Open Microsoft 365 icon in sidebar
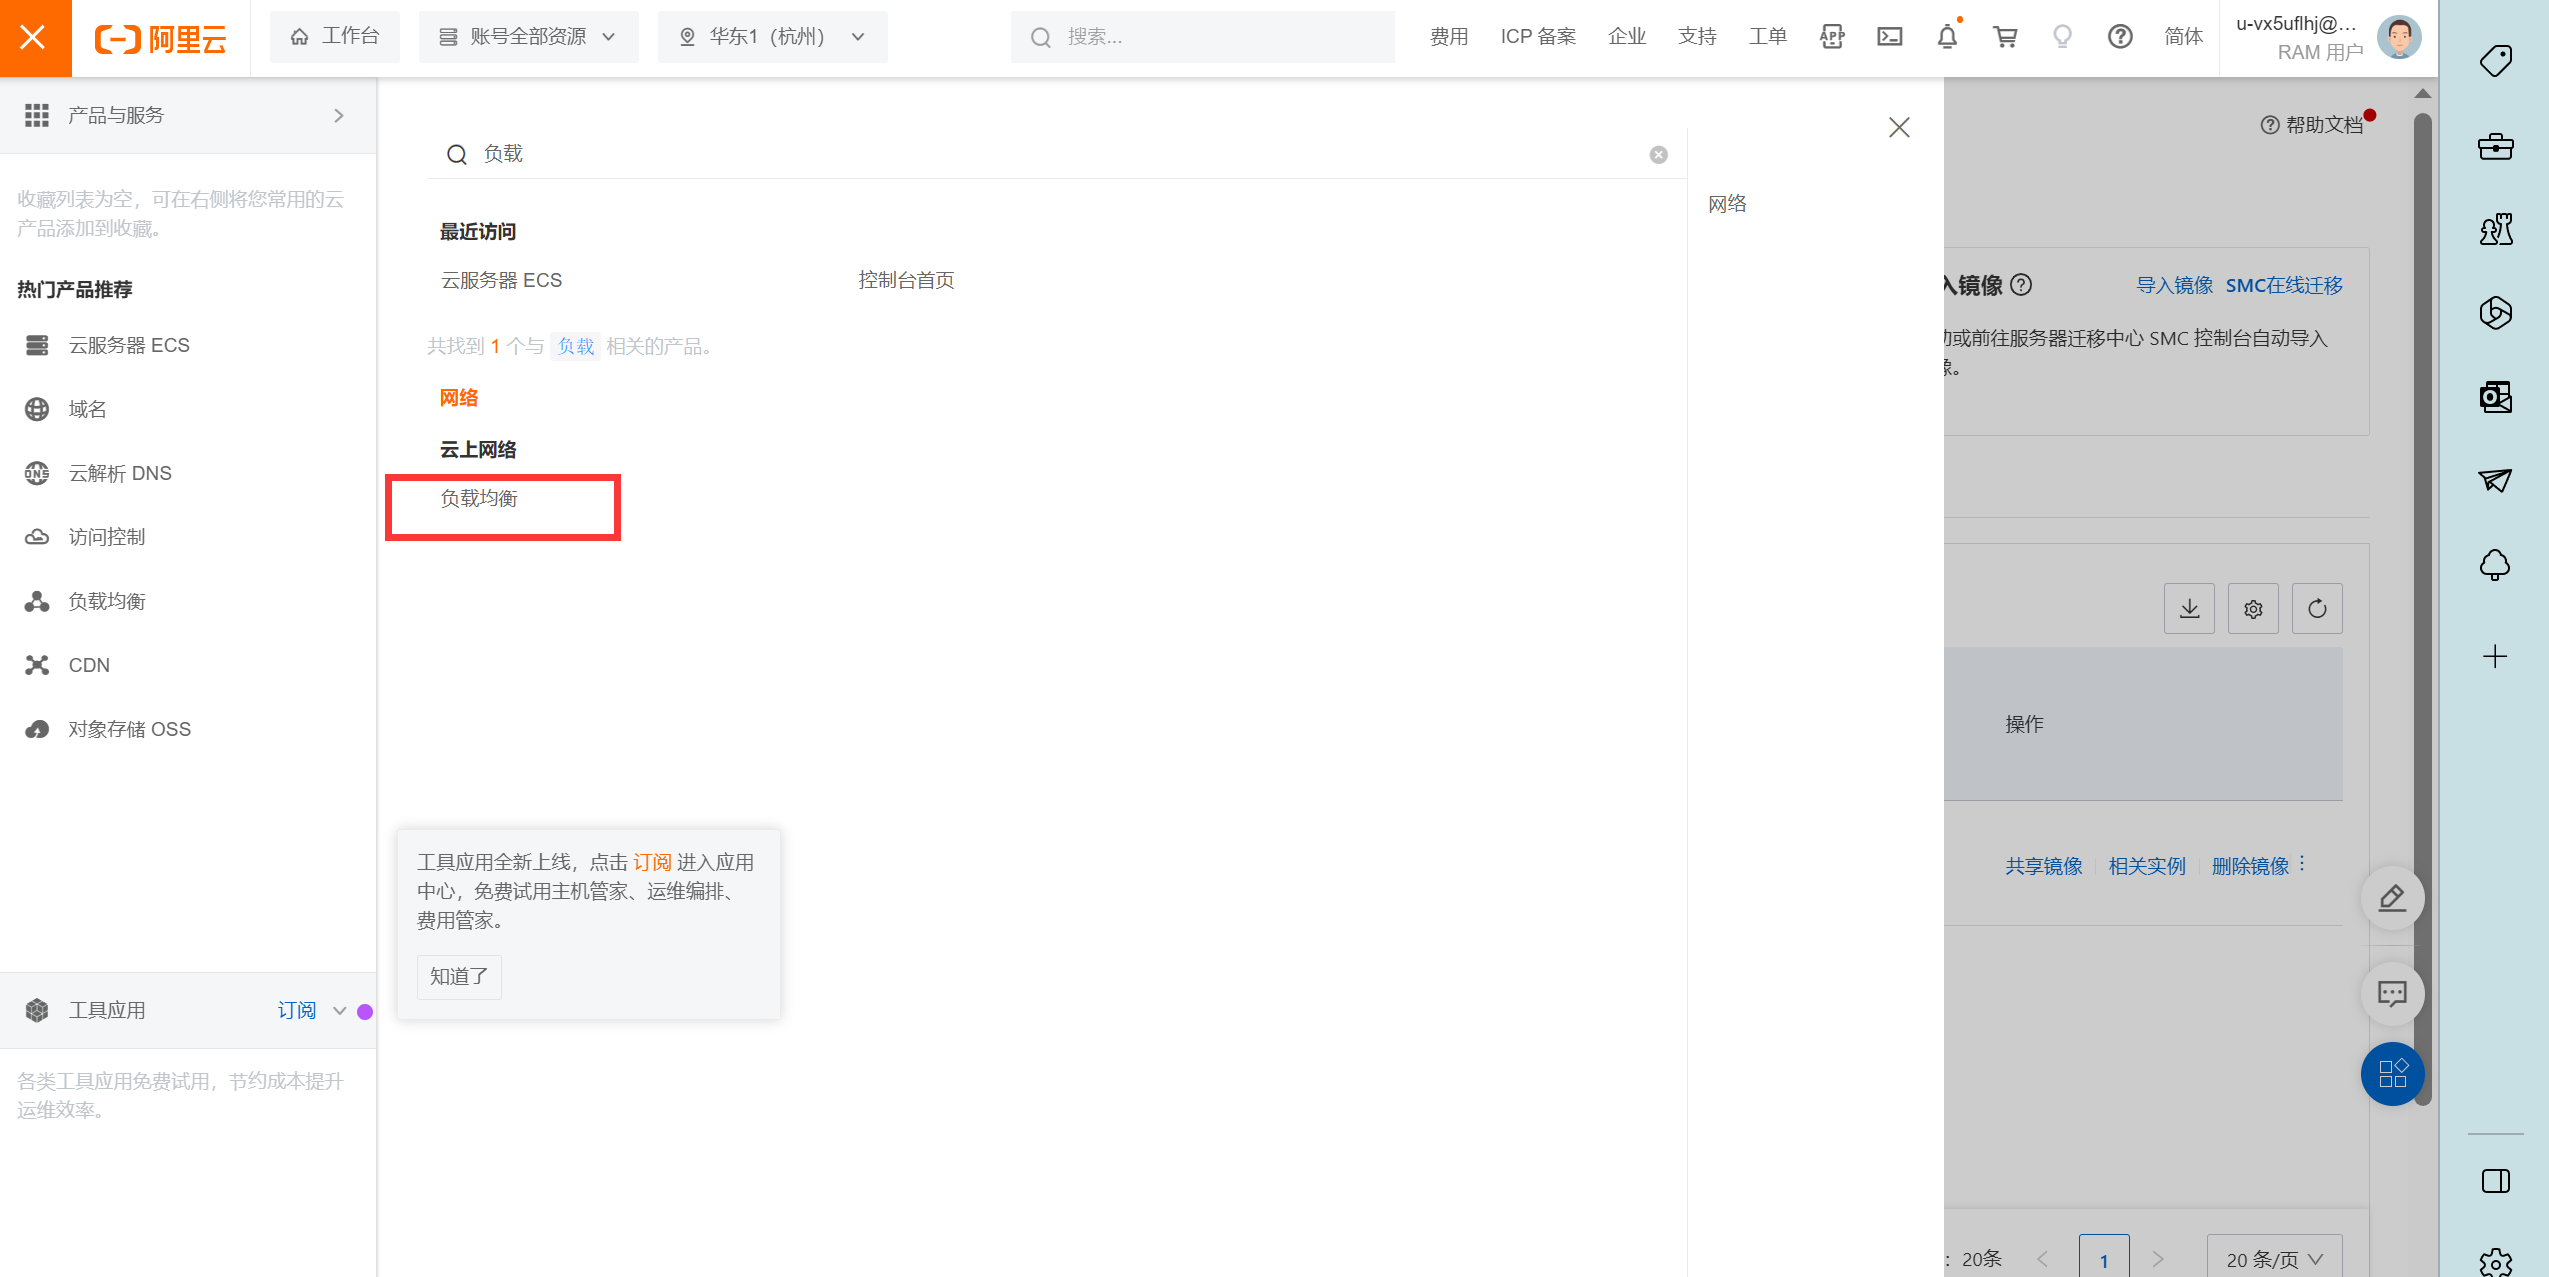The width and height of the screenshot is (2549, 1277). coord(2495,313)
